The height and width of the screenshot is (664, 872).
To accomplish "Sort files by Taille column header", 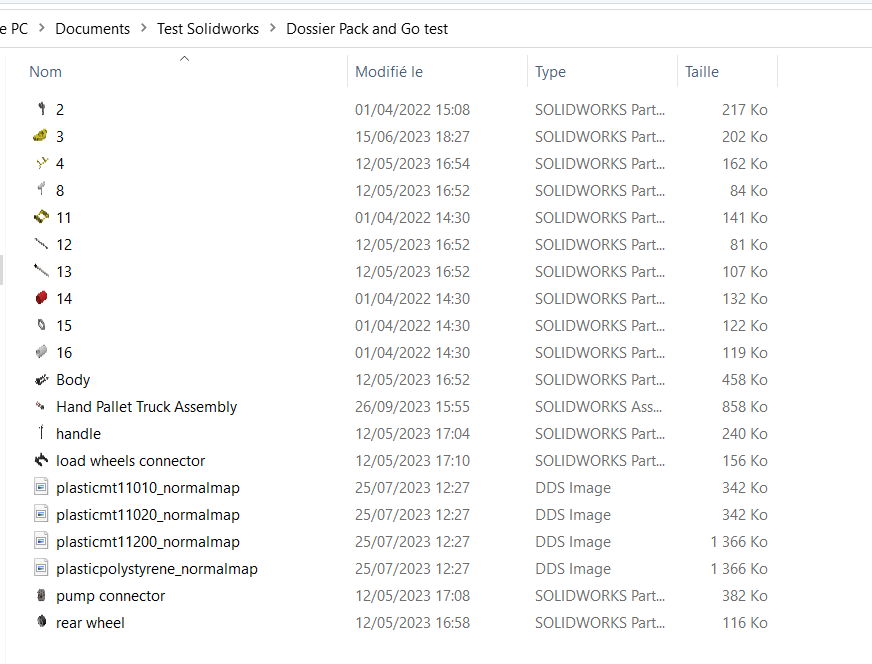I will pos(702,72).
